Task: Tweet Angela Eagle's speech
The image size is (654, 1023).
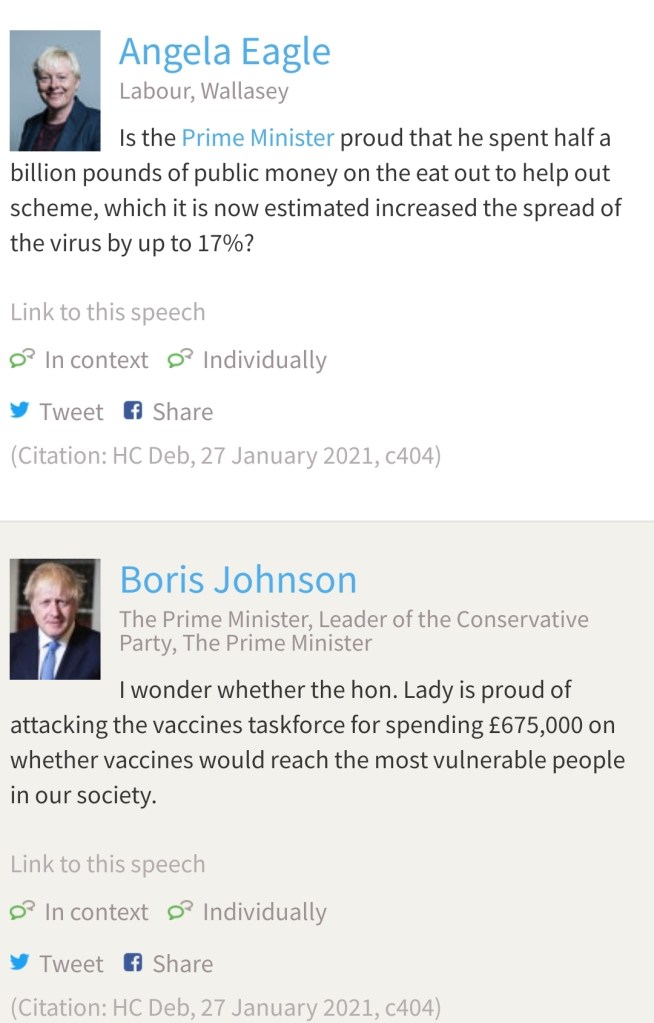Action: tap(71, 412)
